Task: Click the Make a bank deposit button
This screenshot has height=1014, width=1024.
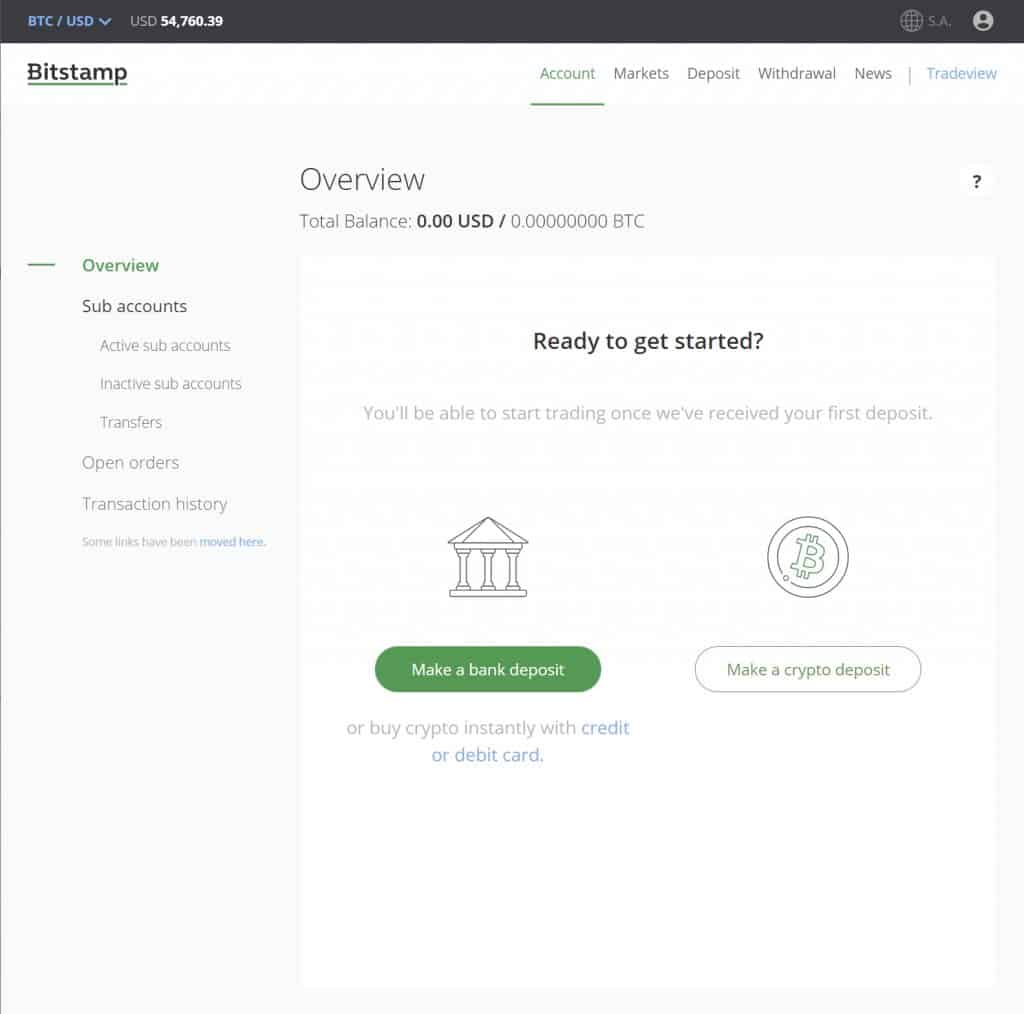Action: [487, 669]
